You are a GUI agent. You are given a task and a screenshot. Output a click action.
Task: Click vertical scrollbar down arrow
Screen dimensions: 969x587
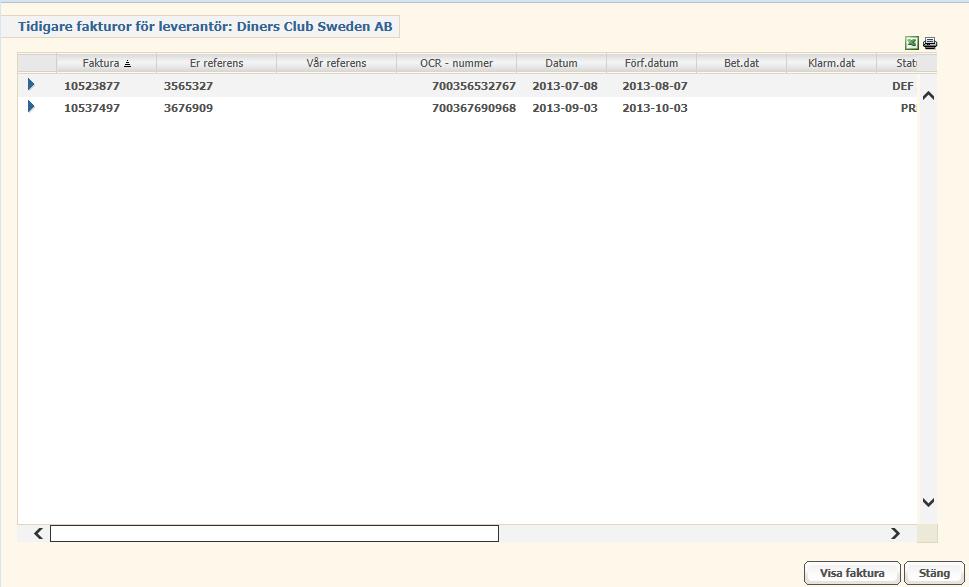(928, 502)
